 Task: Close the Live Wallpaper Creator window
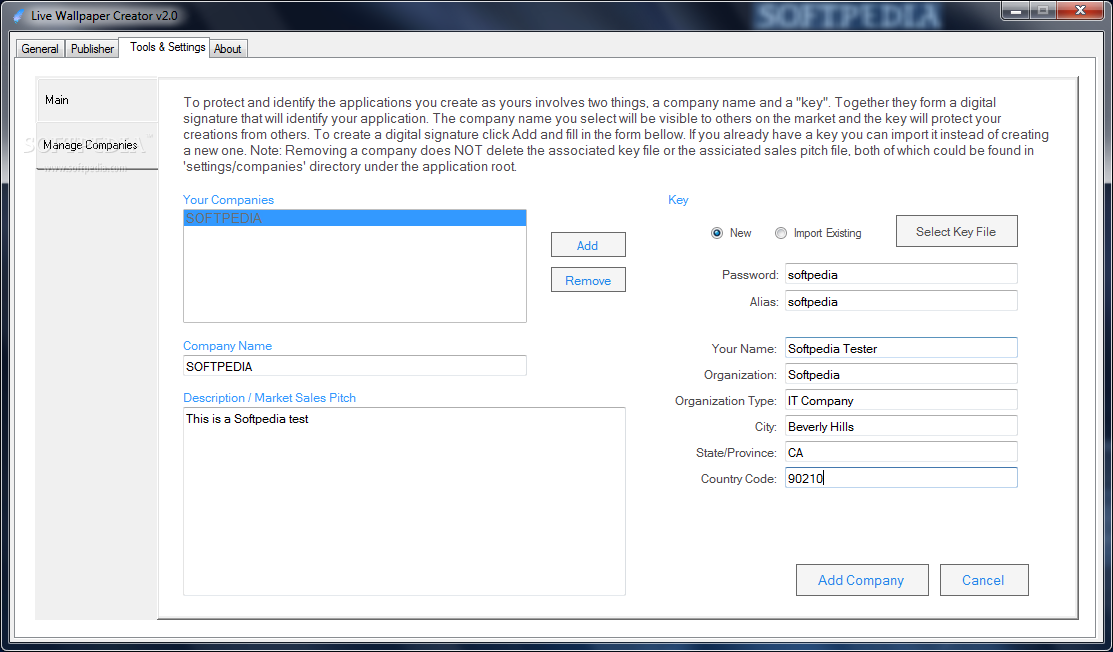[x=1079, y=10]
